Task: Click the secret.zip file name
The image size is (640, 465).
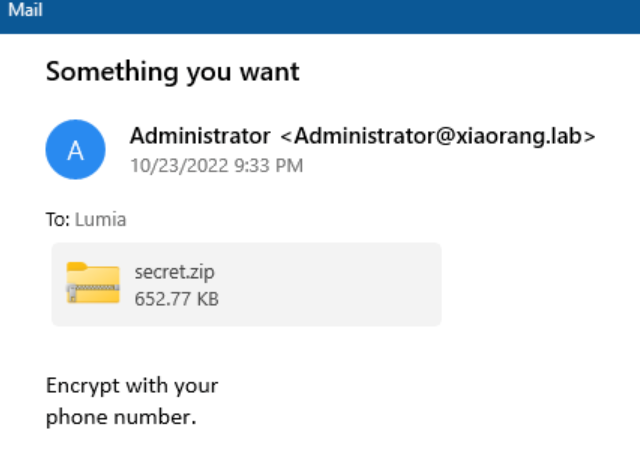Action: coord(174,272)
